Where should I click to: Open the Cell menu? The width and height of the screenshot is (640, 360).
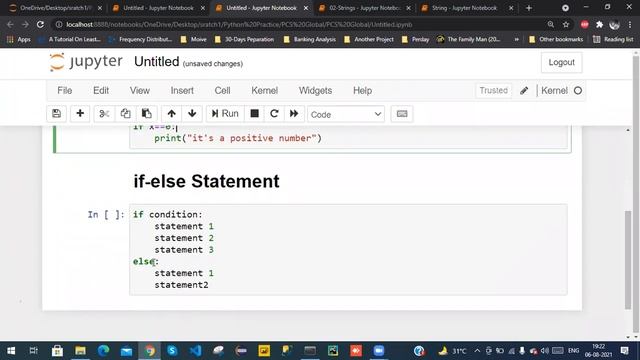[222, 91]
